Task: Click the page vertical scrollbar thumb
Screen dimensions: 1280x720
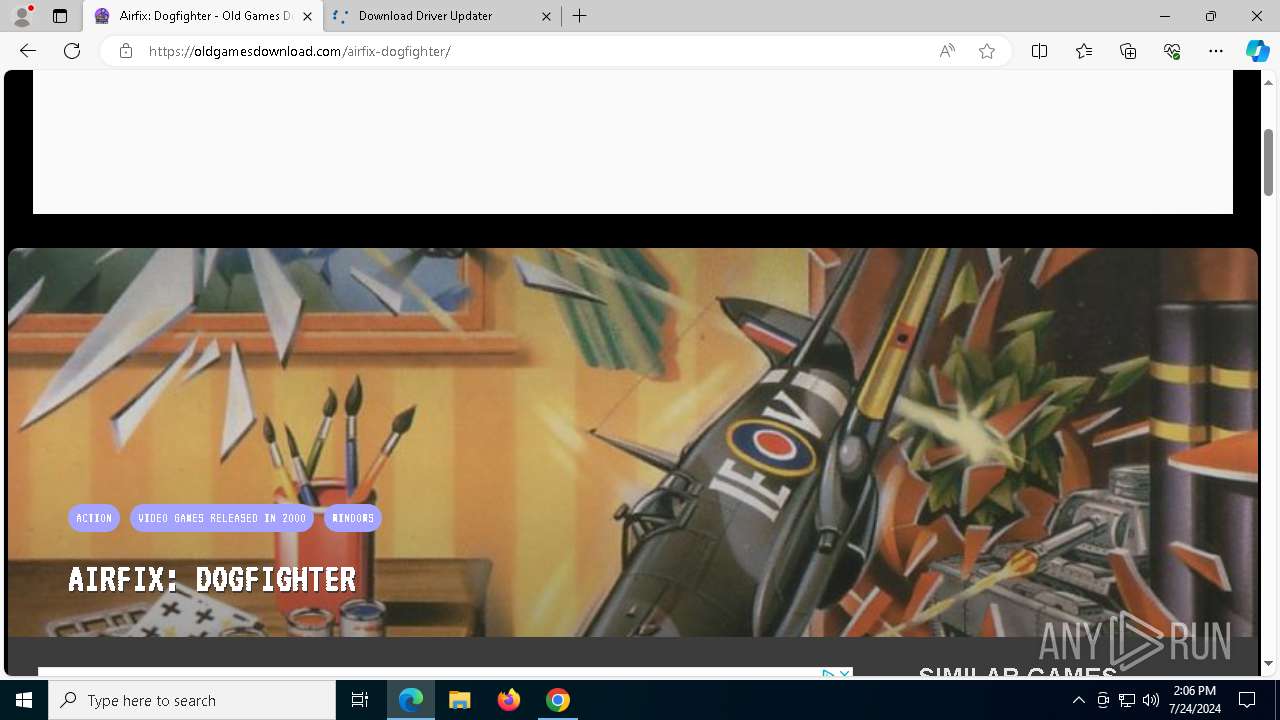Action: pos(1268,162)
